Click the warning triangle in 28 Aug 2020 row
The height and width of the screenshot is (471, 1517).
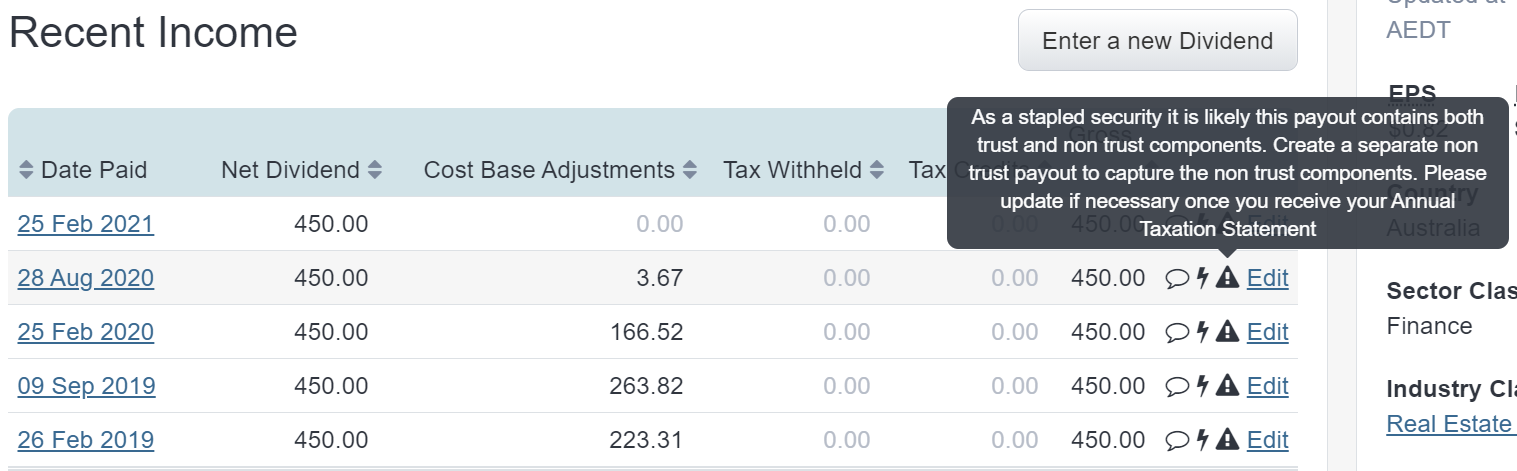1227,278
